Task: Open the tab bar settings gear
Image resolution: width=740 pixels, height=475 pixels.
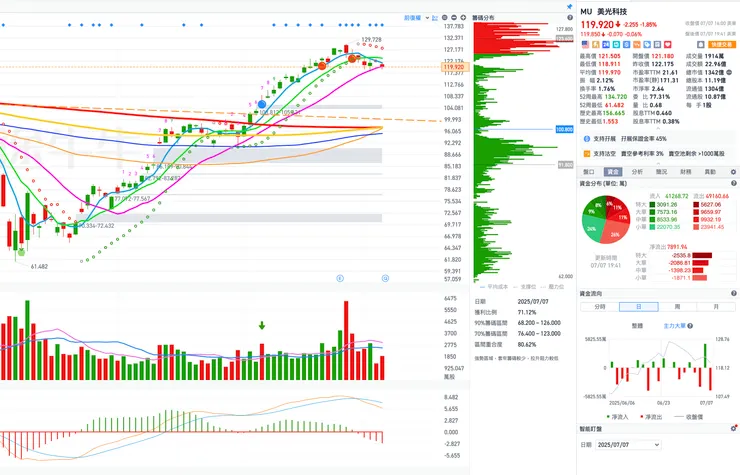Action: pyautogui.click(x=733, y=172)
